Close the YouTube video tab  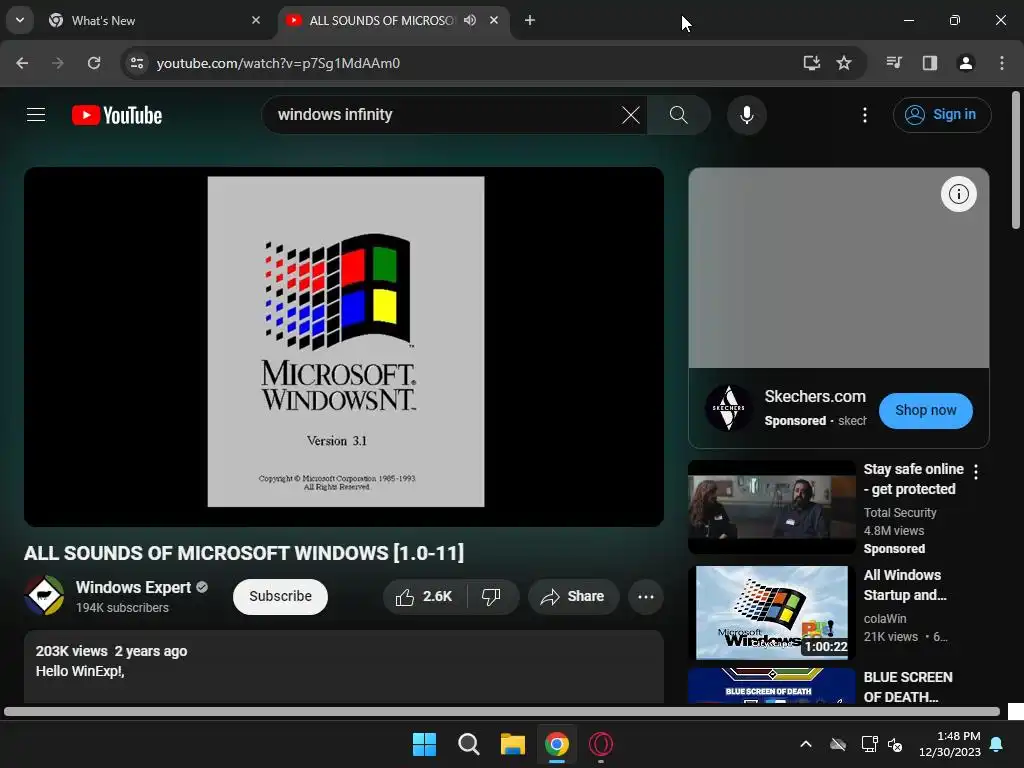[x=494, y=20]
